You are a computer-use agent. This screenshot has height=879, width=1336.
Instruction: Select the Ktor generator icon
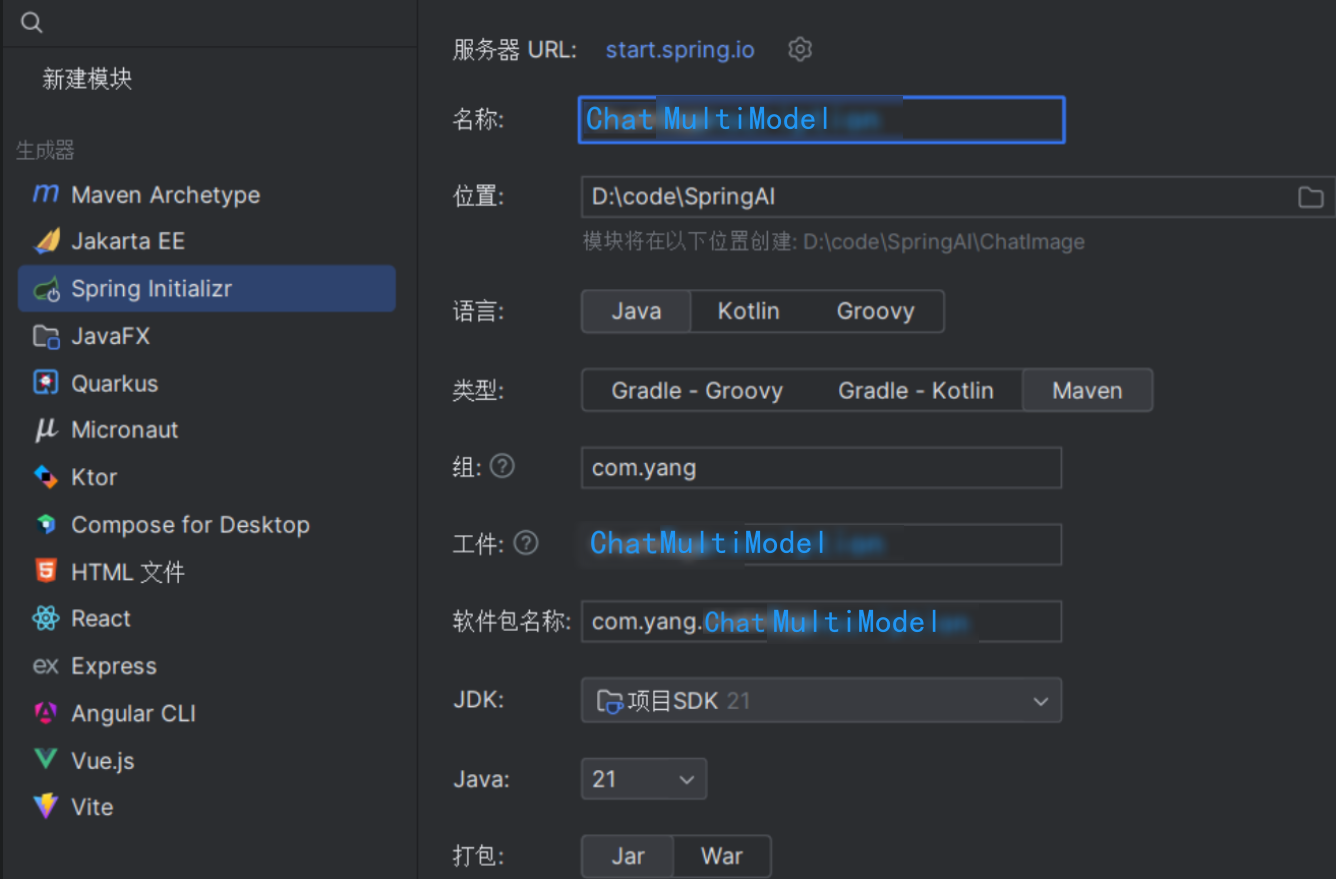tap(46, 477)
